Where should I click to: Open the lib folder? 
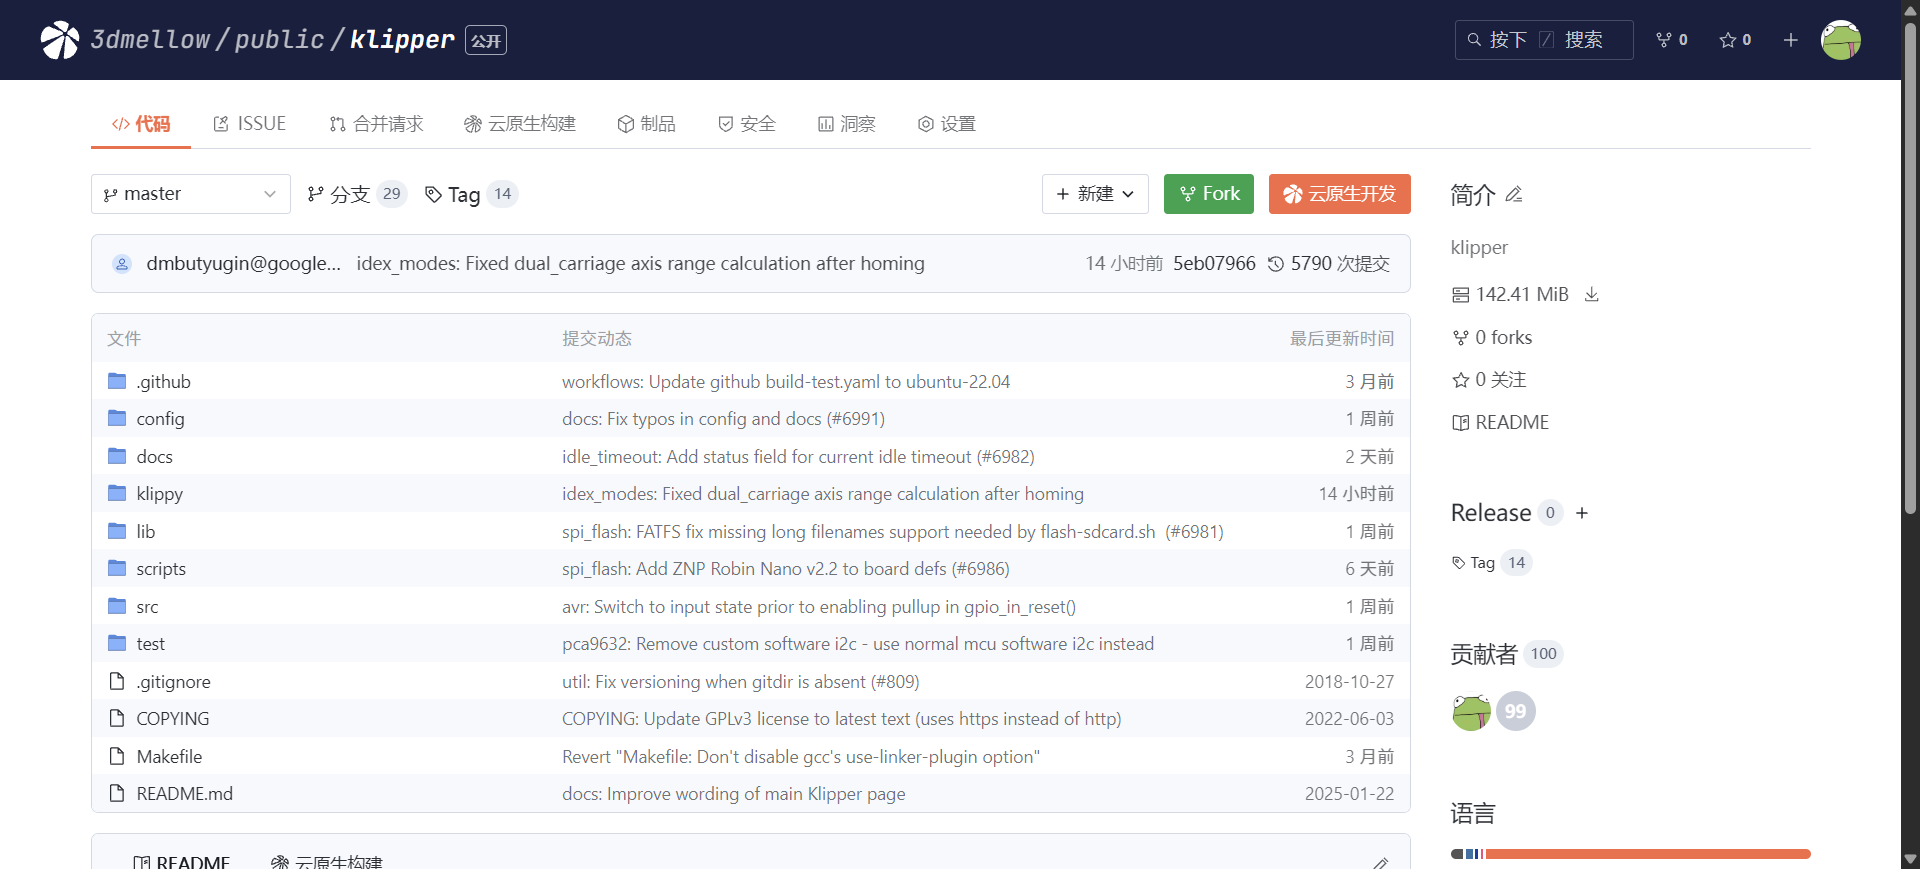click(146, 532)
